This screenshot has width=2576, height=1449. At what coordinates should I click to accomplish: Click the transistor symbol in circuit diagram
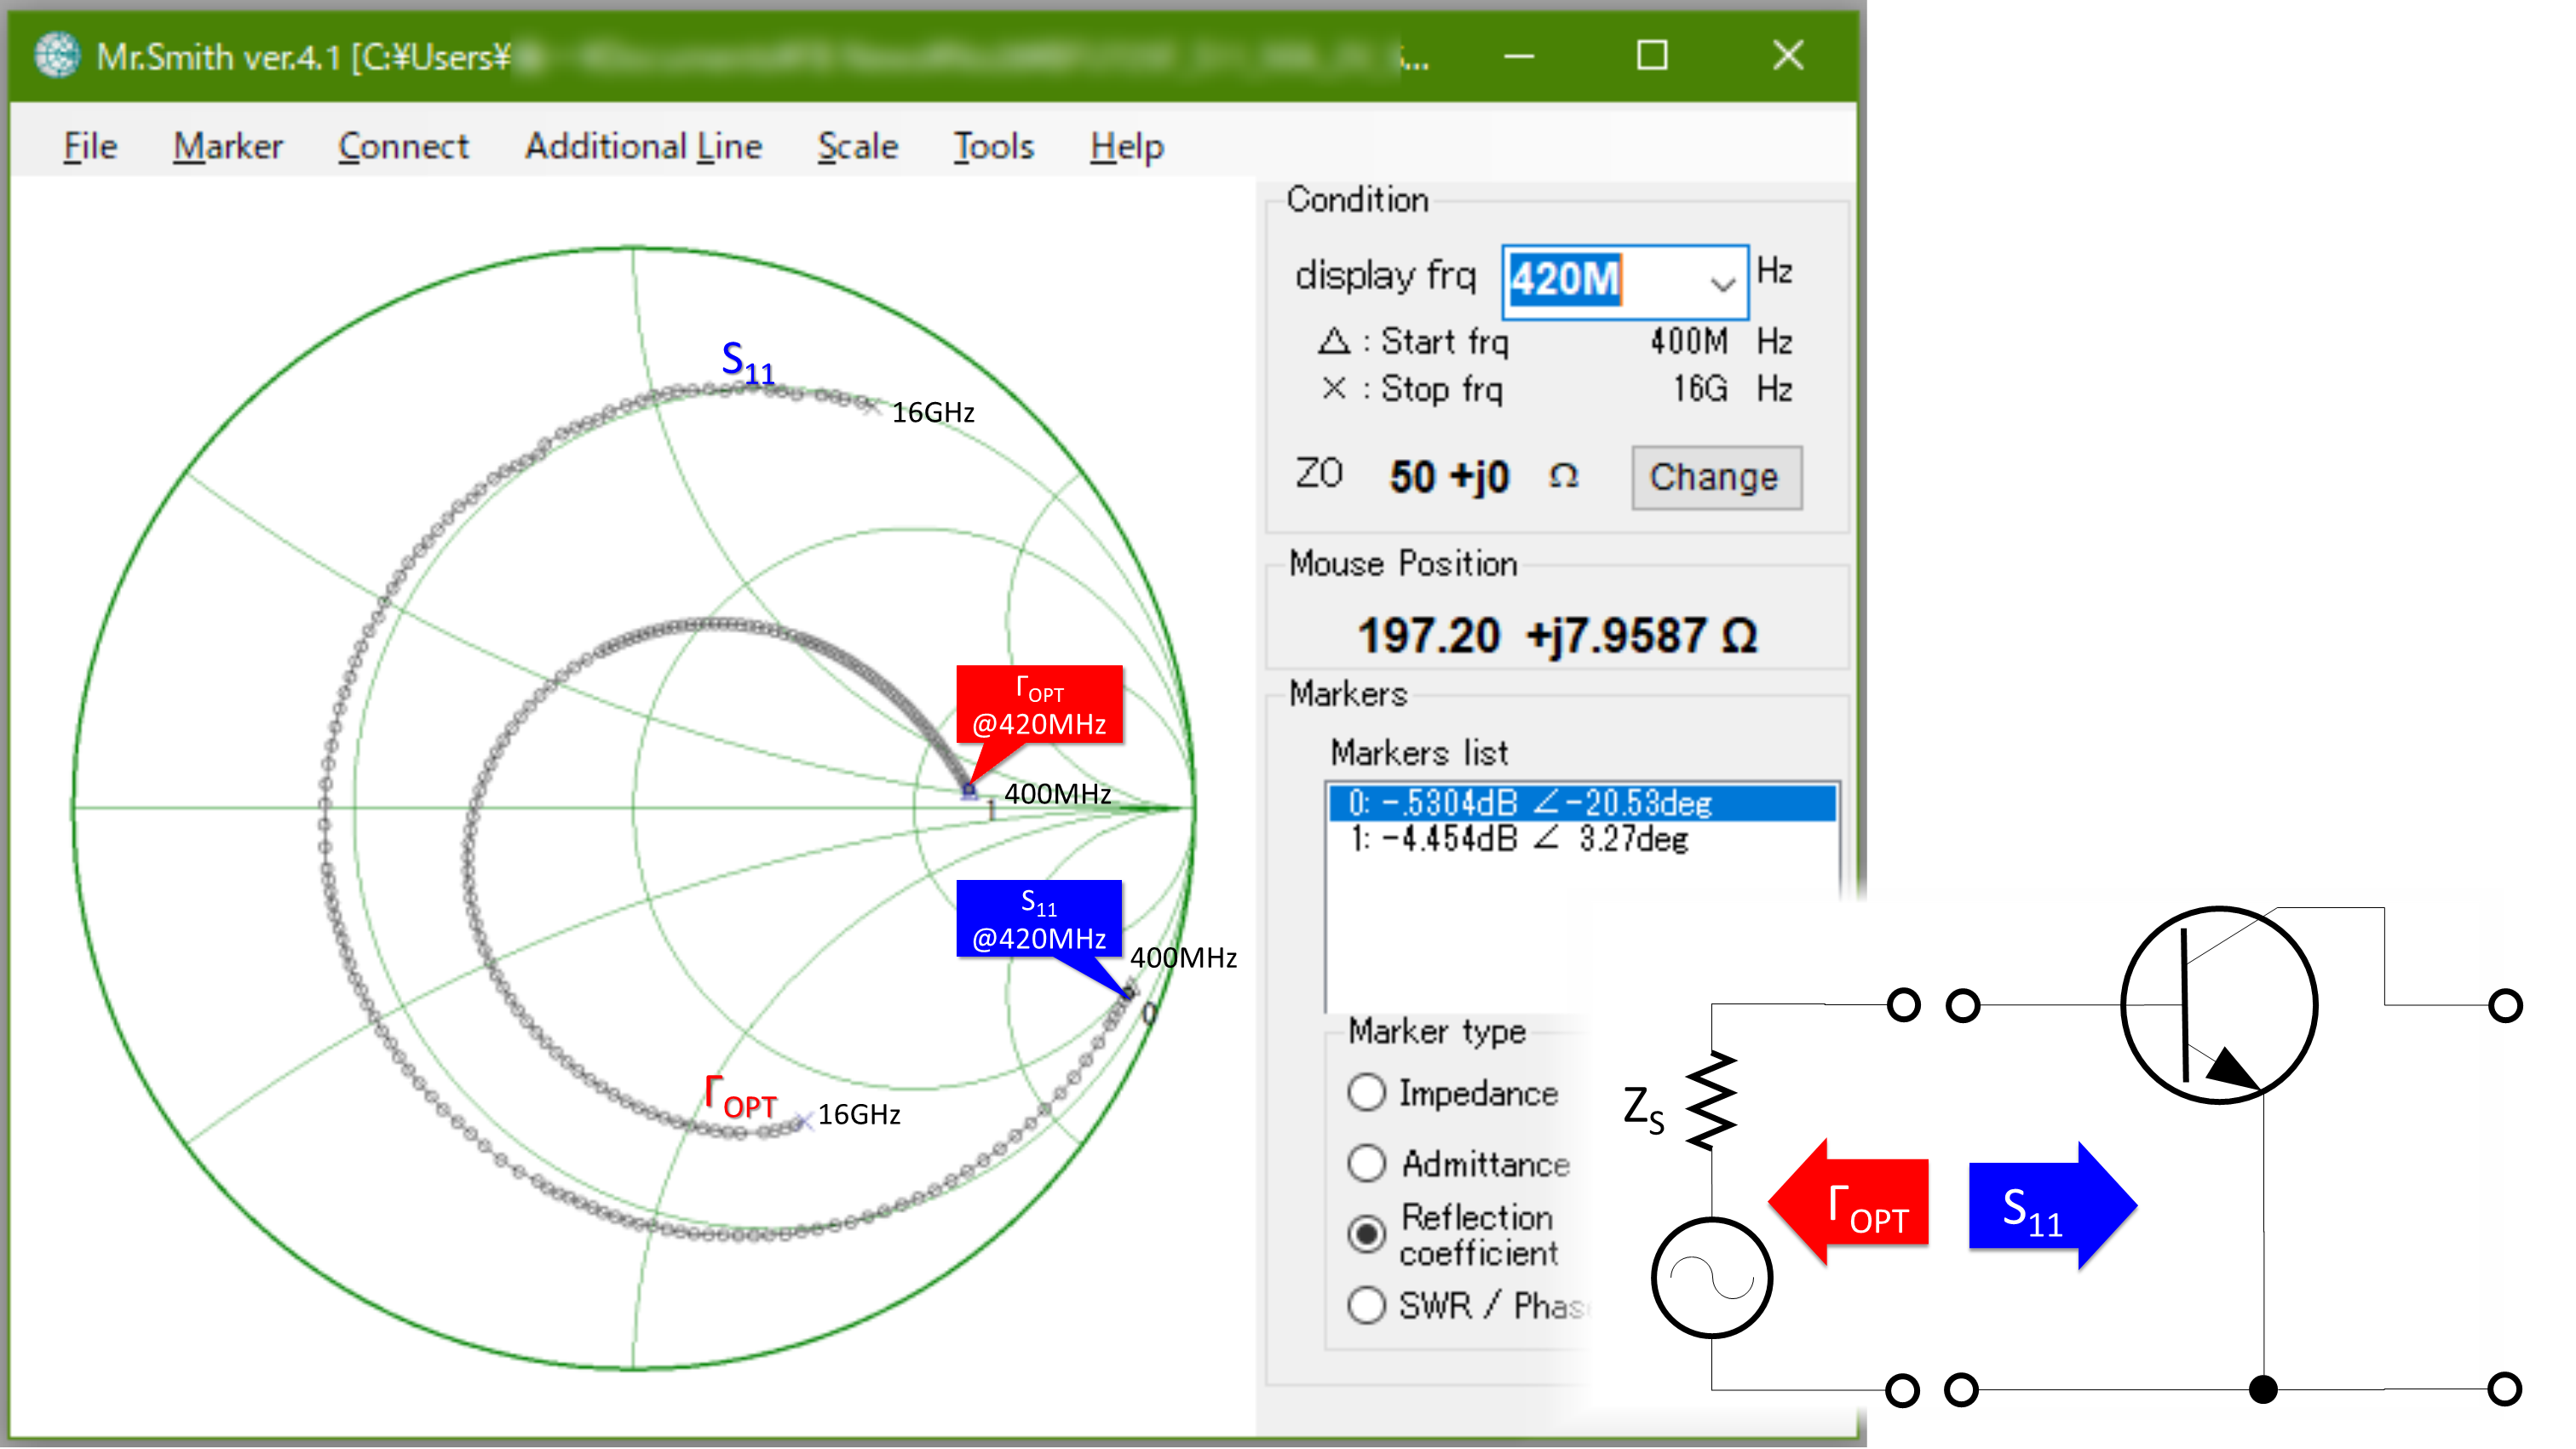[2218, 1005]
